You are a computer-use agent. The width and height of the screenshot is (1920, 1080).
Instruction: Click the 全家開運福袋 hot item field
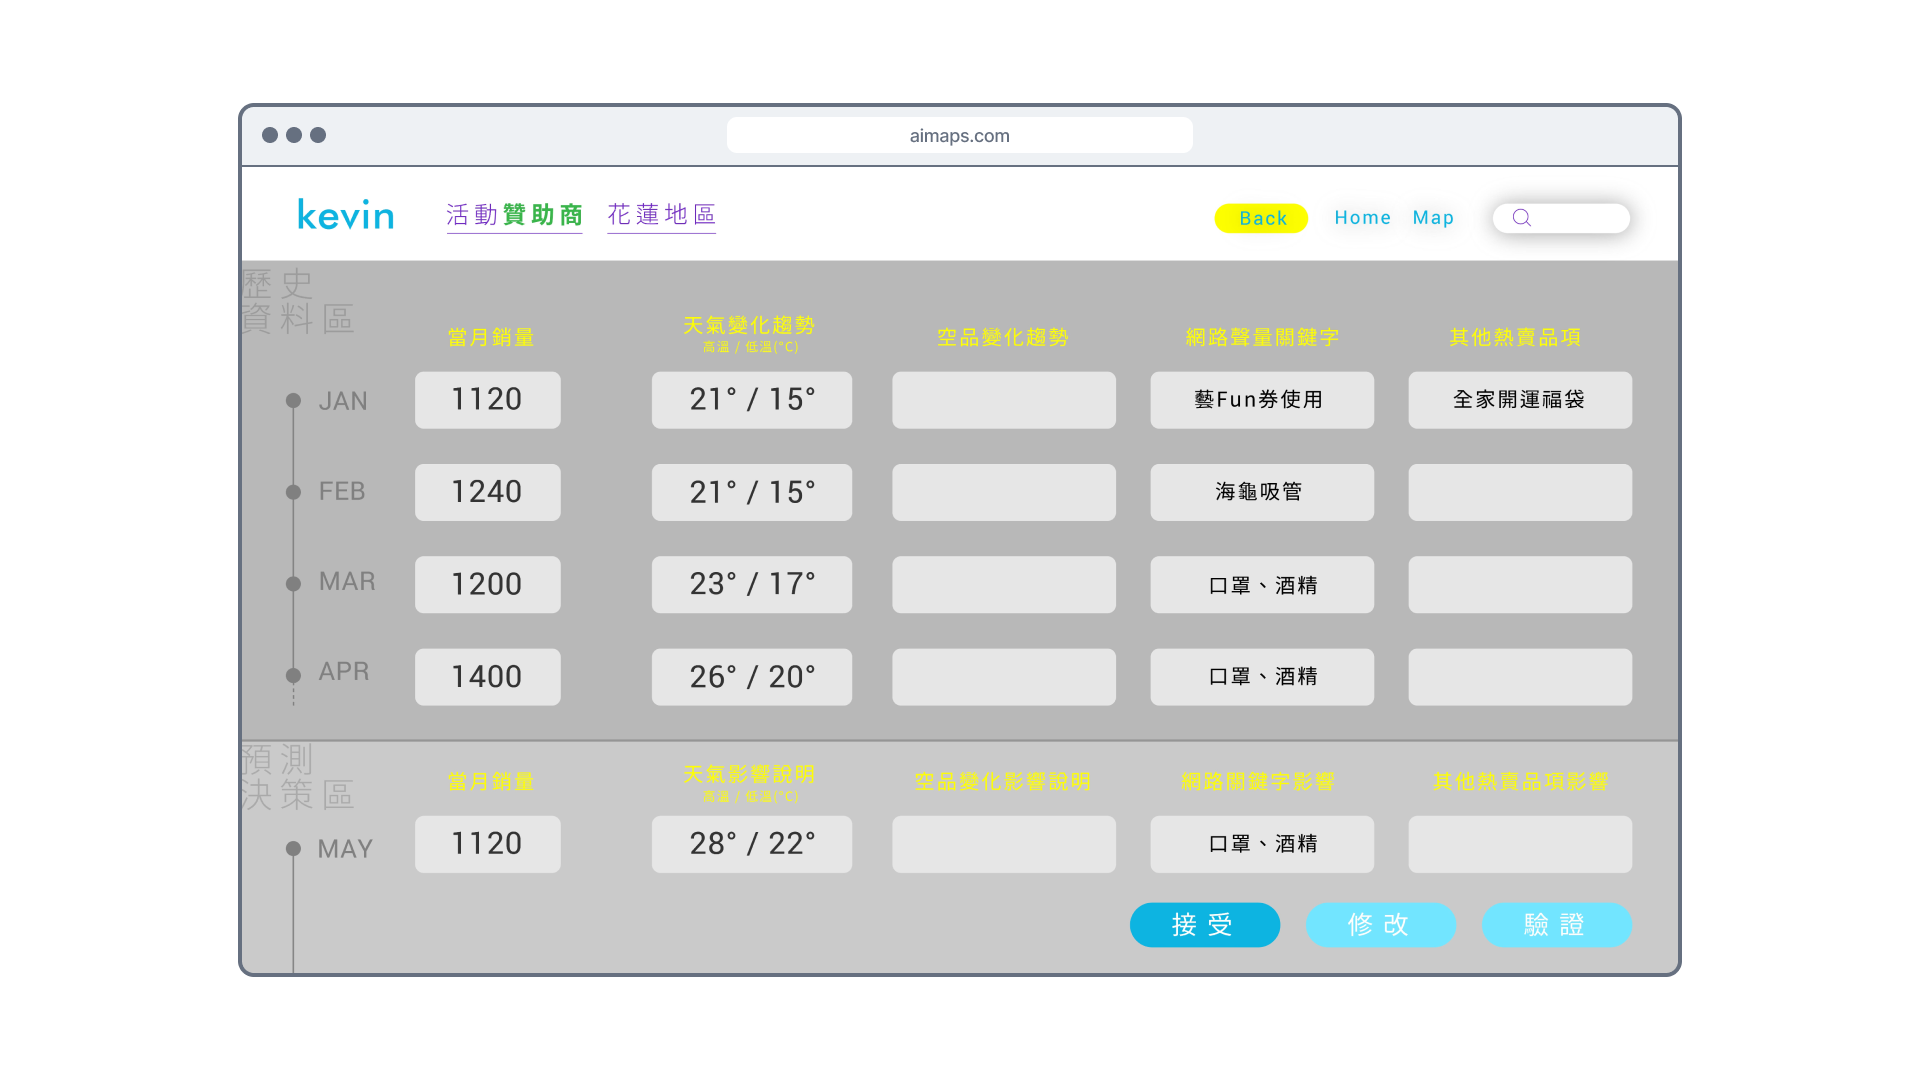tap(1519, 400)
